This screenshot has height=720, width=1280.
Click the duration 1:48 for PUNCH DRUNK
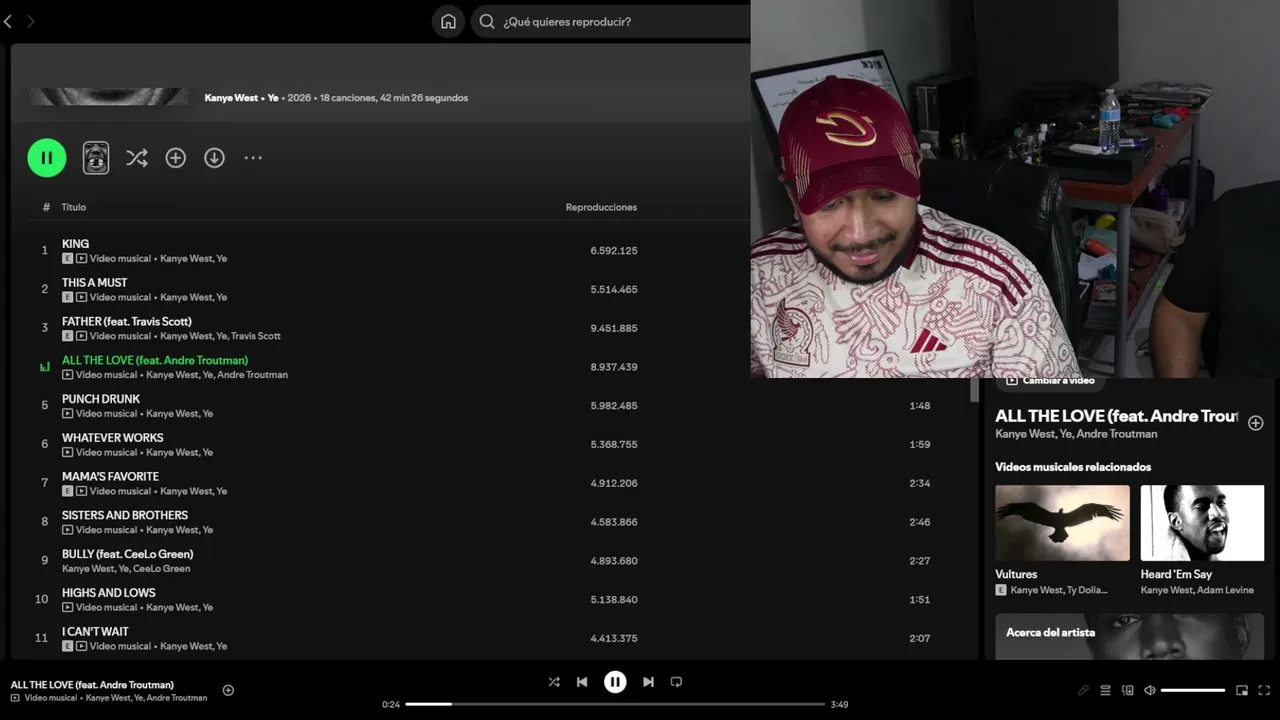tap(920, 406)
